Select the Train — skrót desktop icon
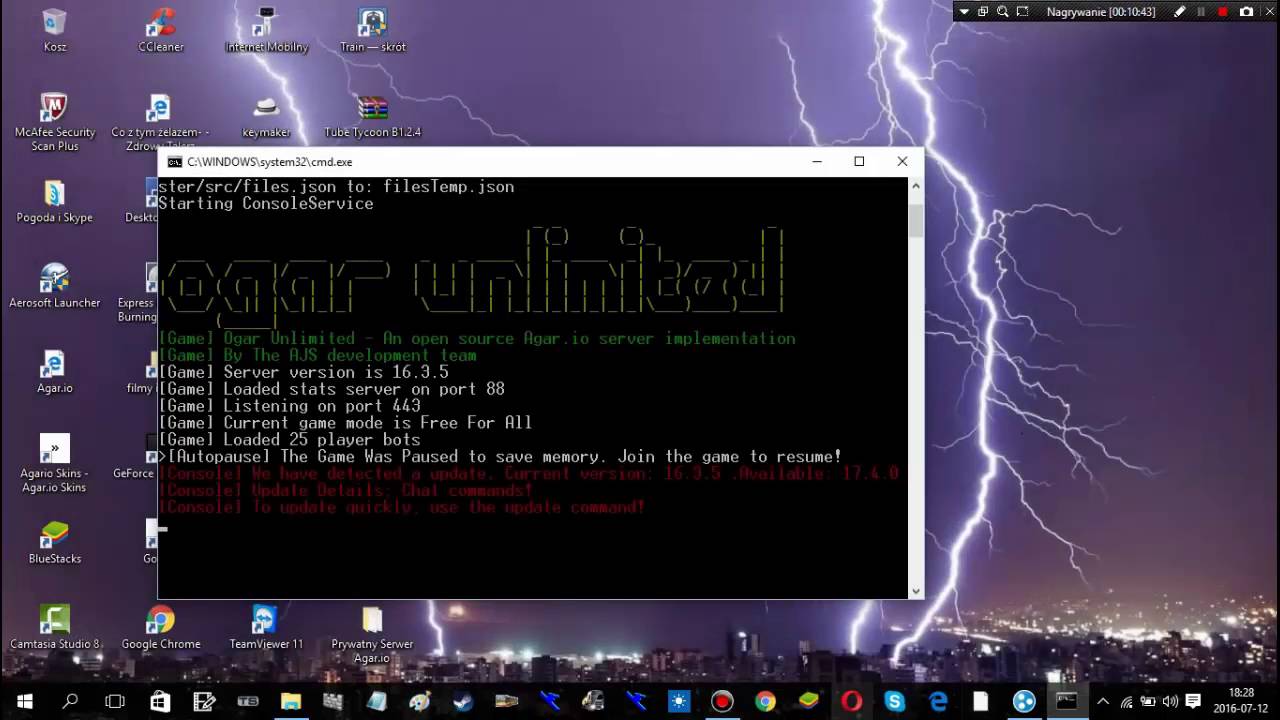The height and width of the screenshot is (720, 1280). [x=373, y=30]
